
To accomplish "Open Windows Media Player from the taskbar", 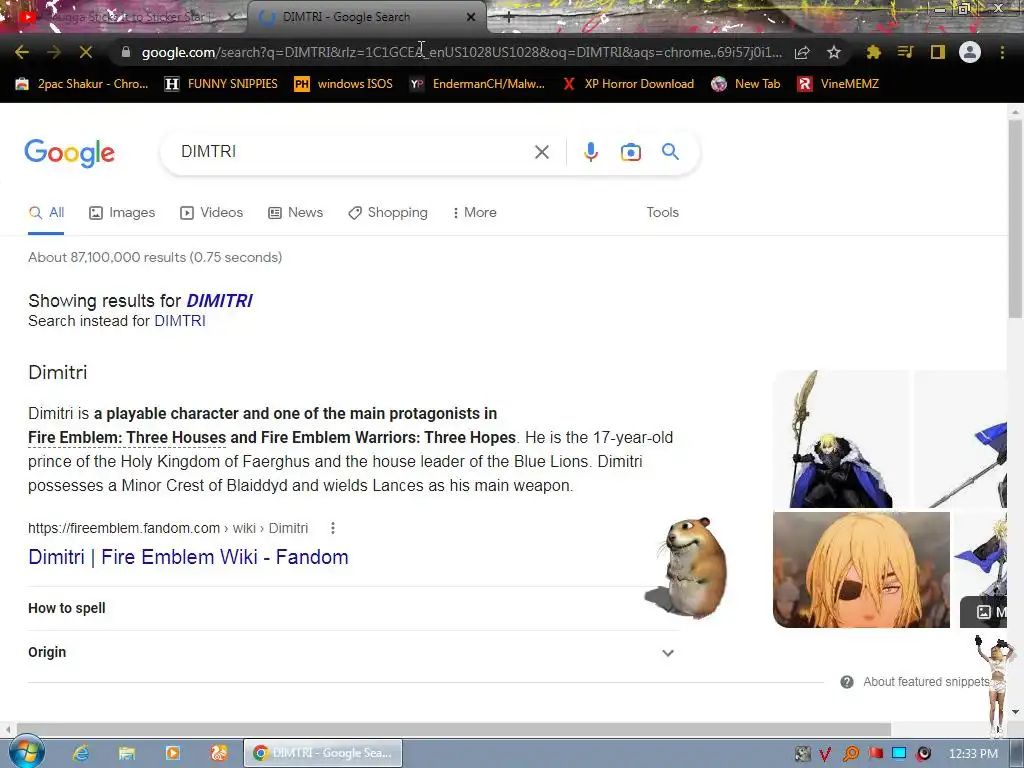I will [172, 753].
